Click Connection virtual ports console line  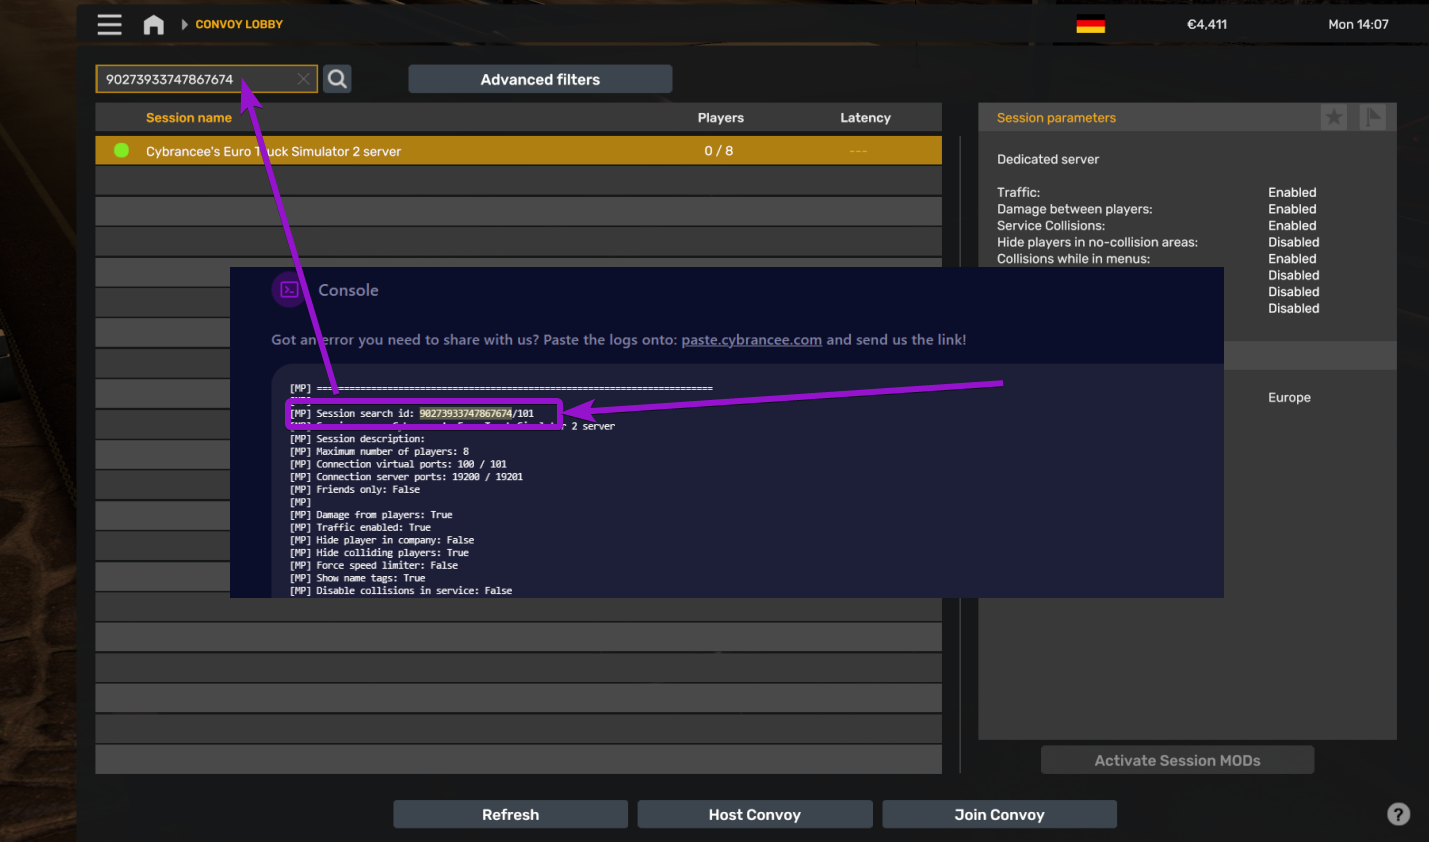398,464
